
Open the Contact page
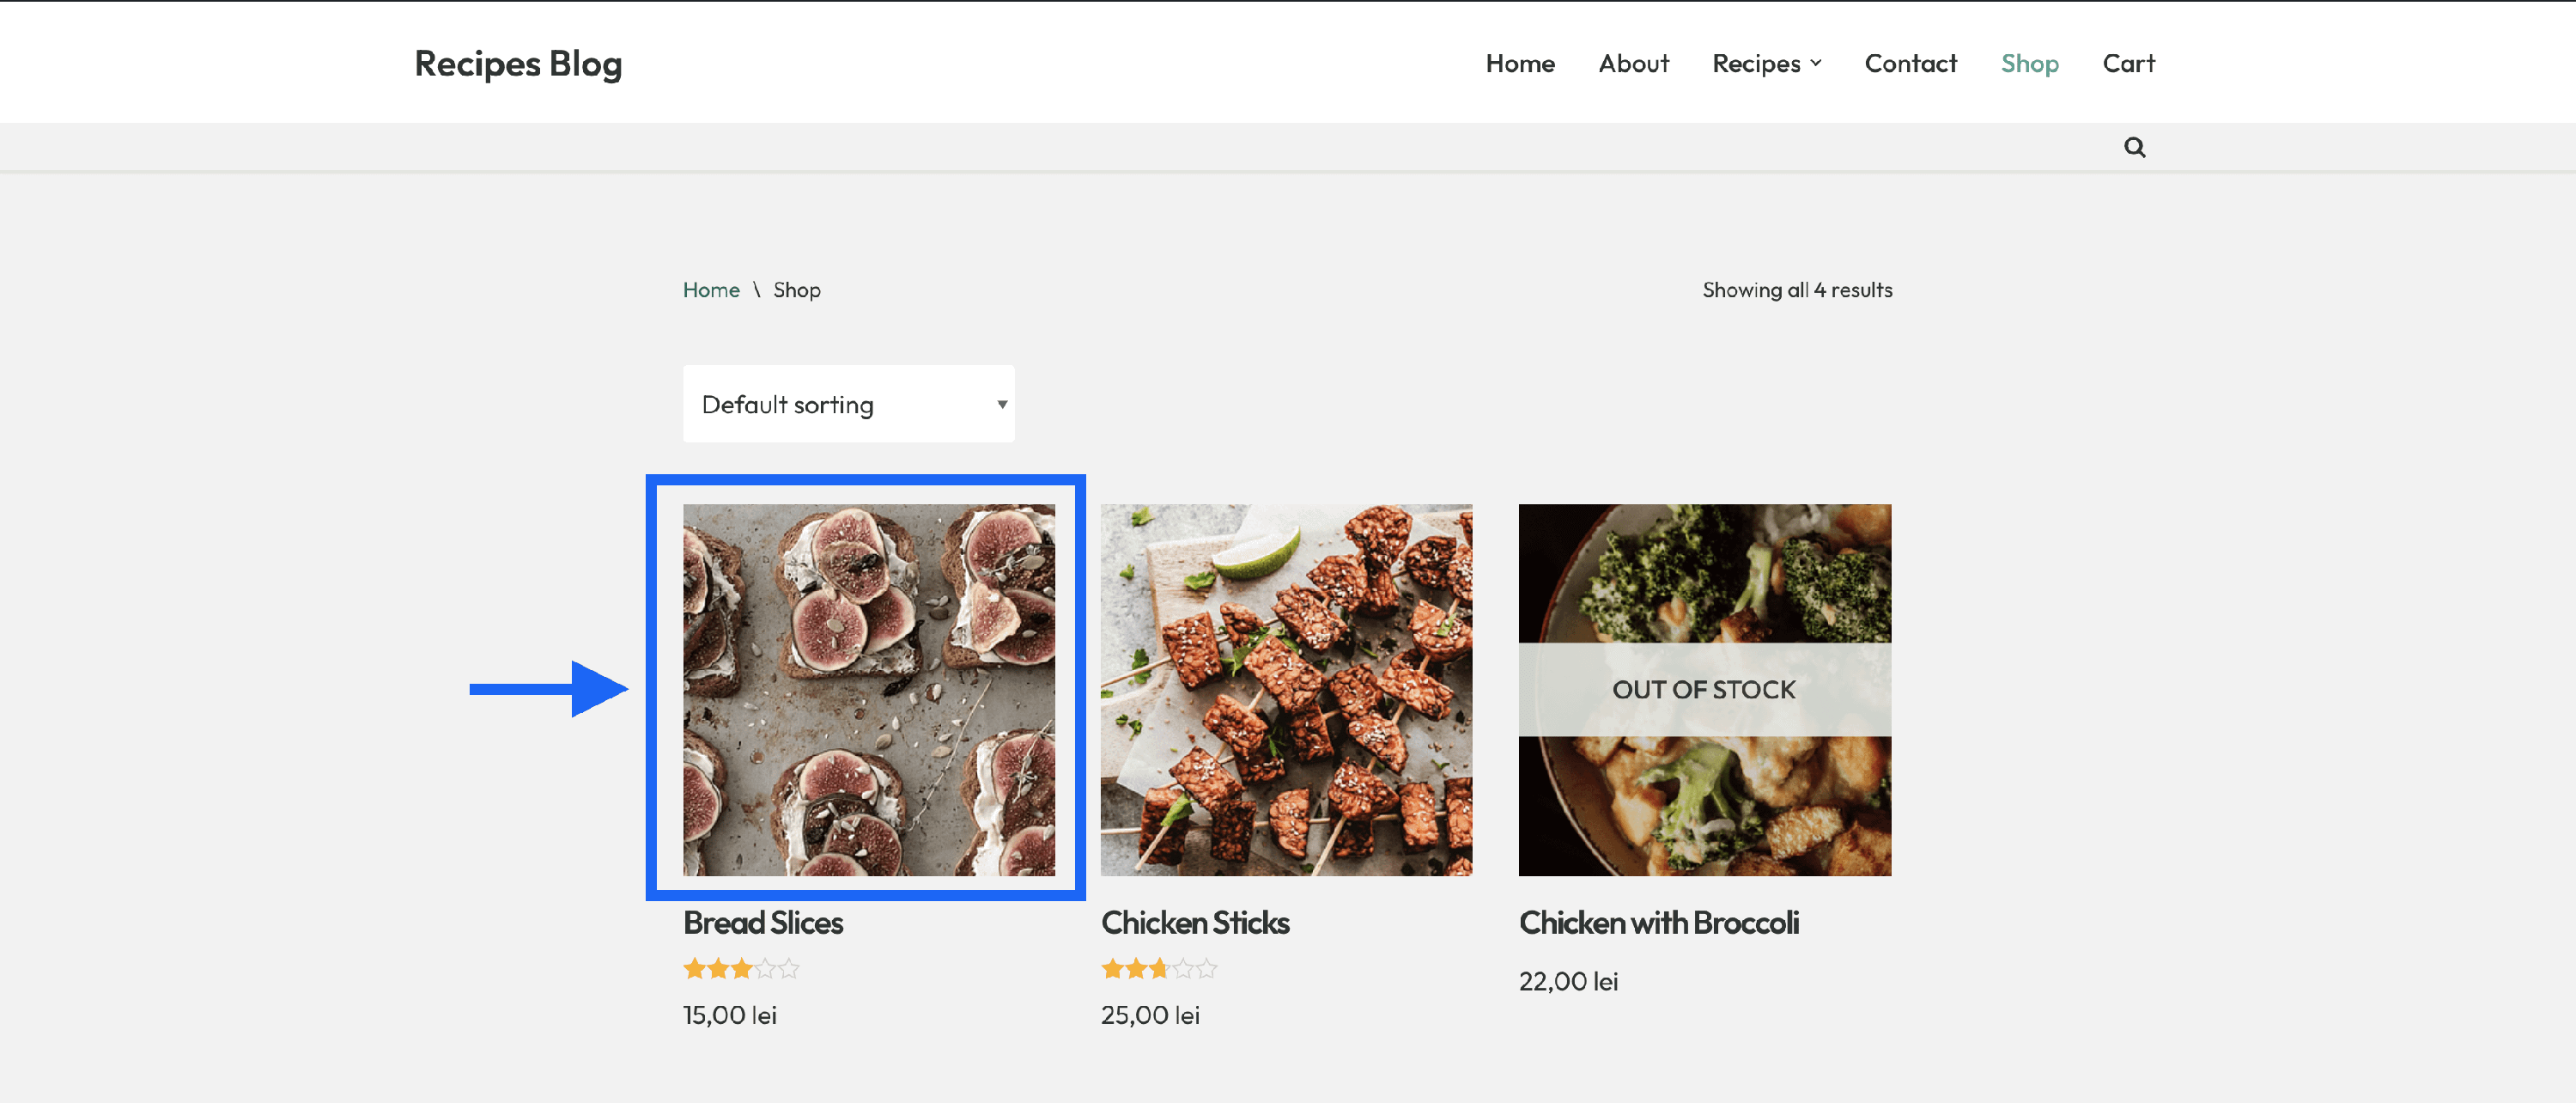point(1910,63)
